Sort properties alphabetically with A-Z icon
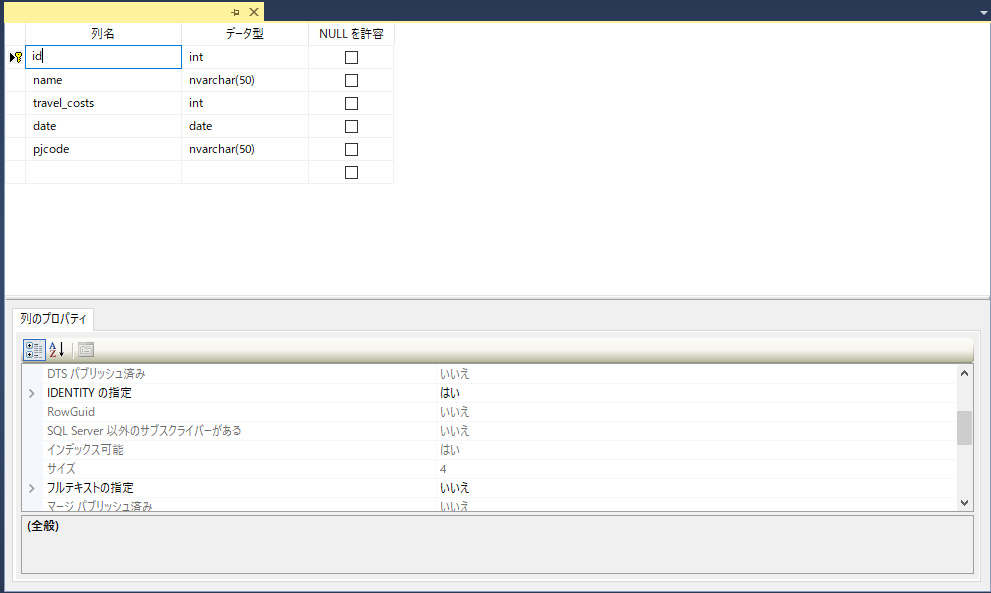Viewport: 991px width, 593px height. coord(57,350)
